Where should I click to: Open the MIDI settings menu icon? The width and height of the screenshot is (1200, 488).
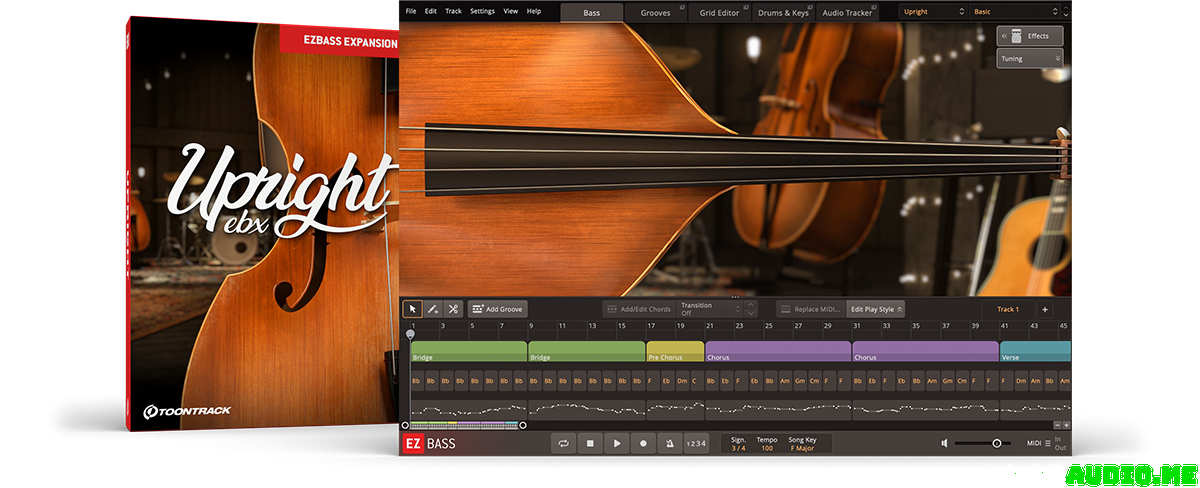[x=1046, y=443]
